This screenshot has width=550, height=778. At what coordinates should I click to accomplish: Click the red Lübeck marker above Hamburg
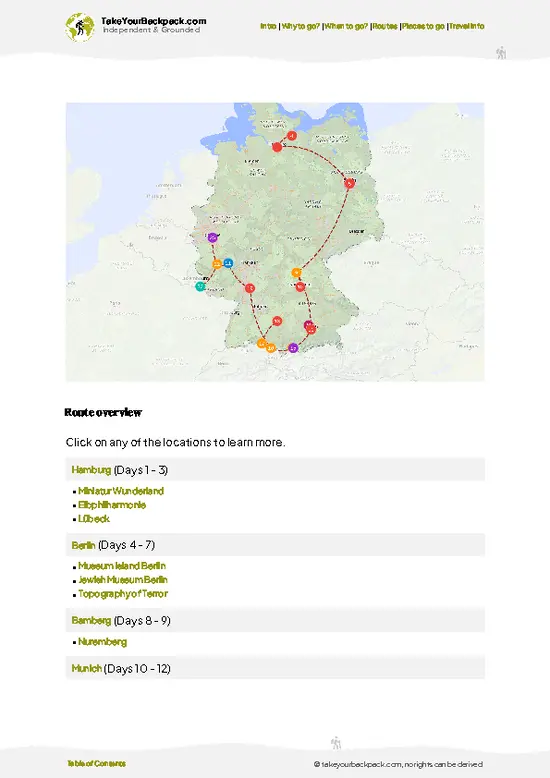(x=292, y=135)
